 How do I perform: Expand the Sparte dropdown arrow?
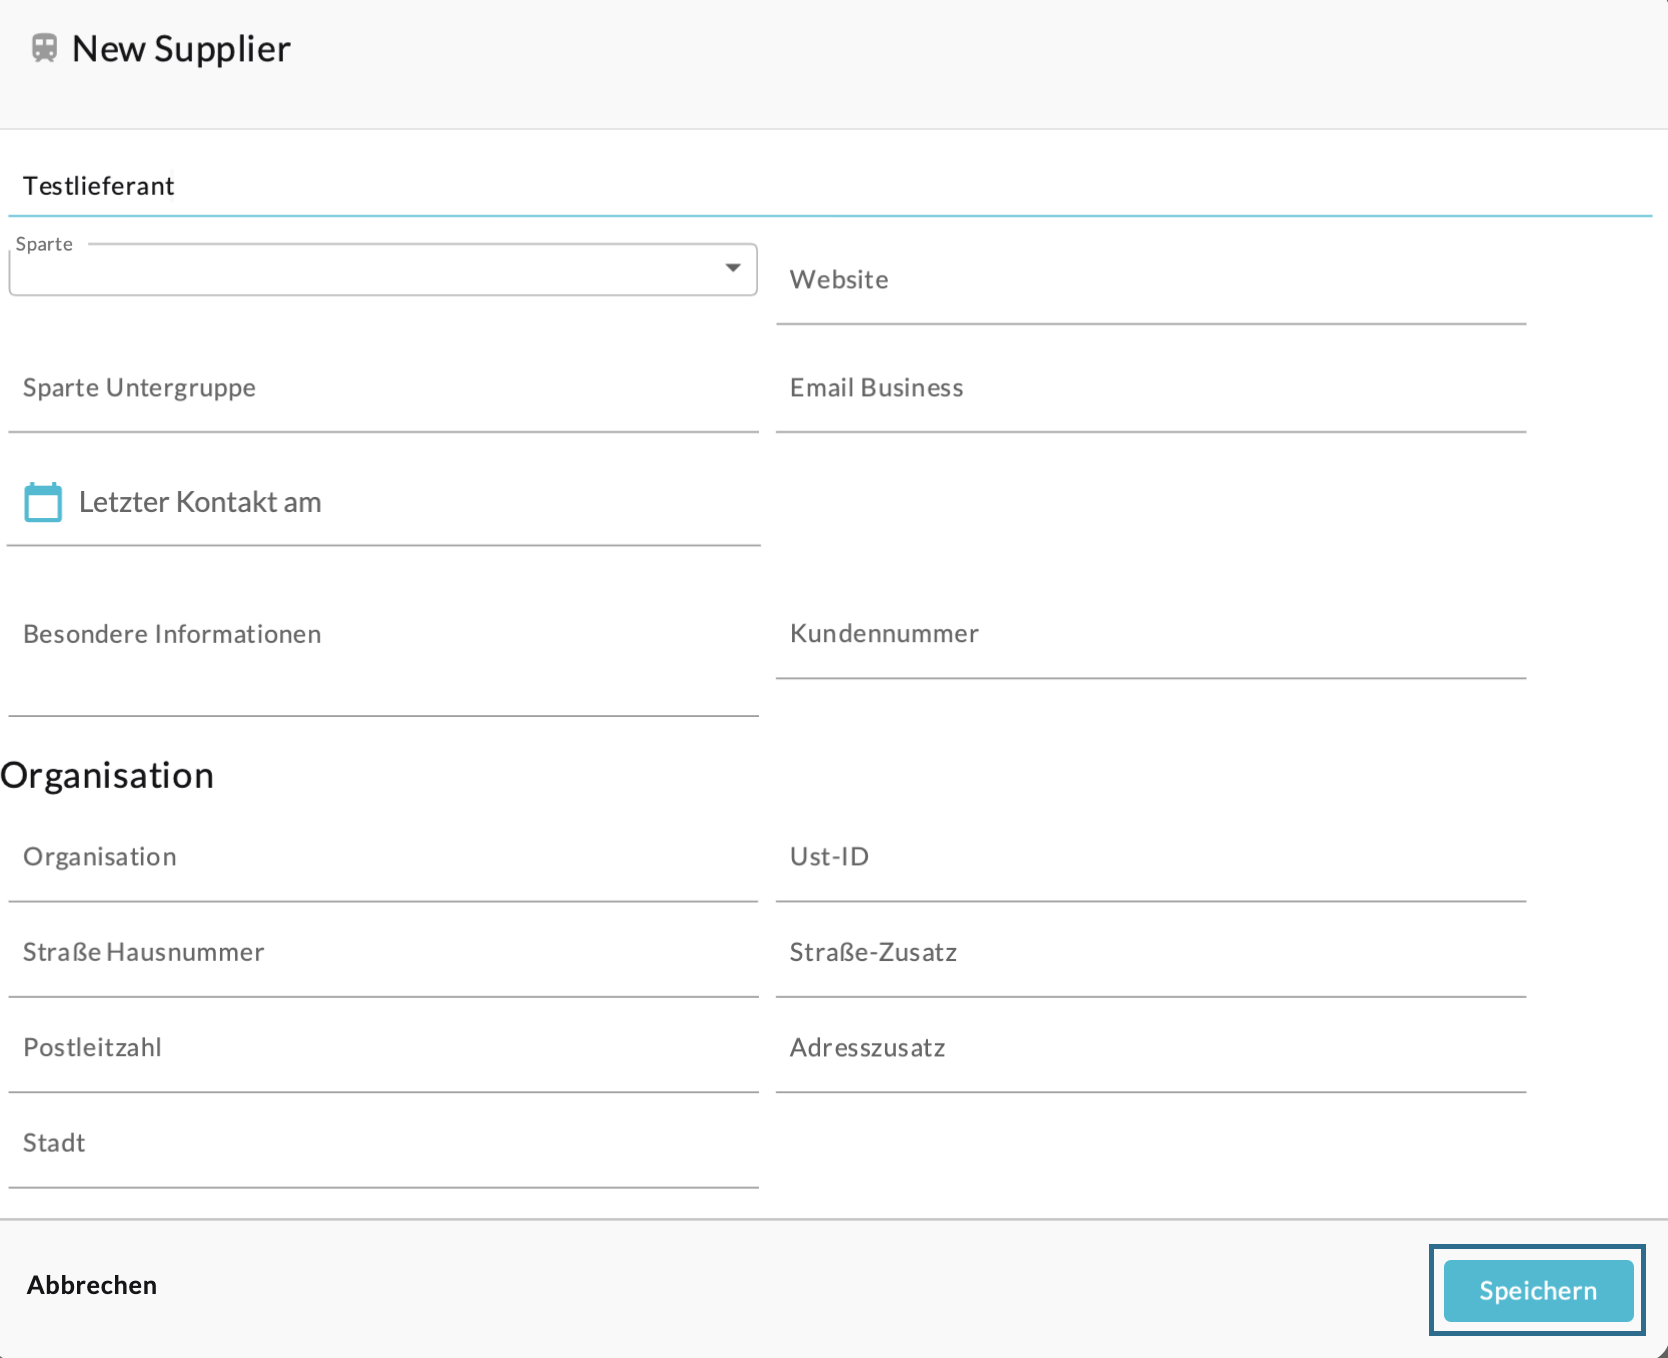733,268
